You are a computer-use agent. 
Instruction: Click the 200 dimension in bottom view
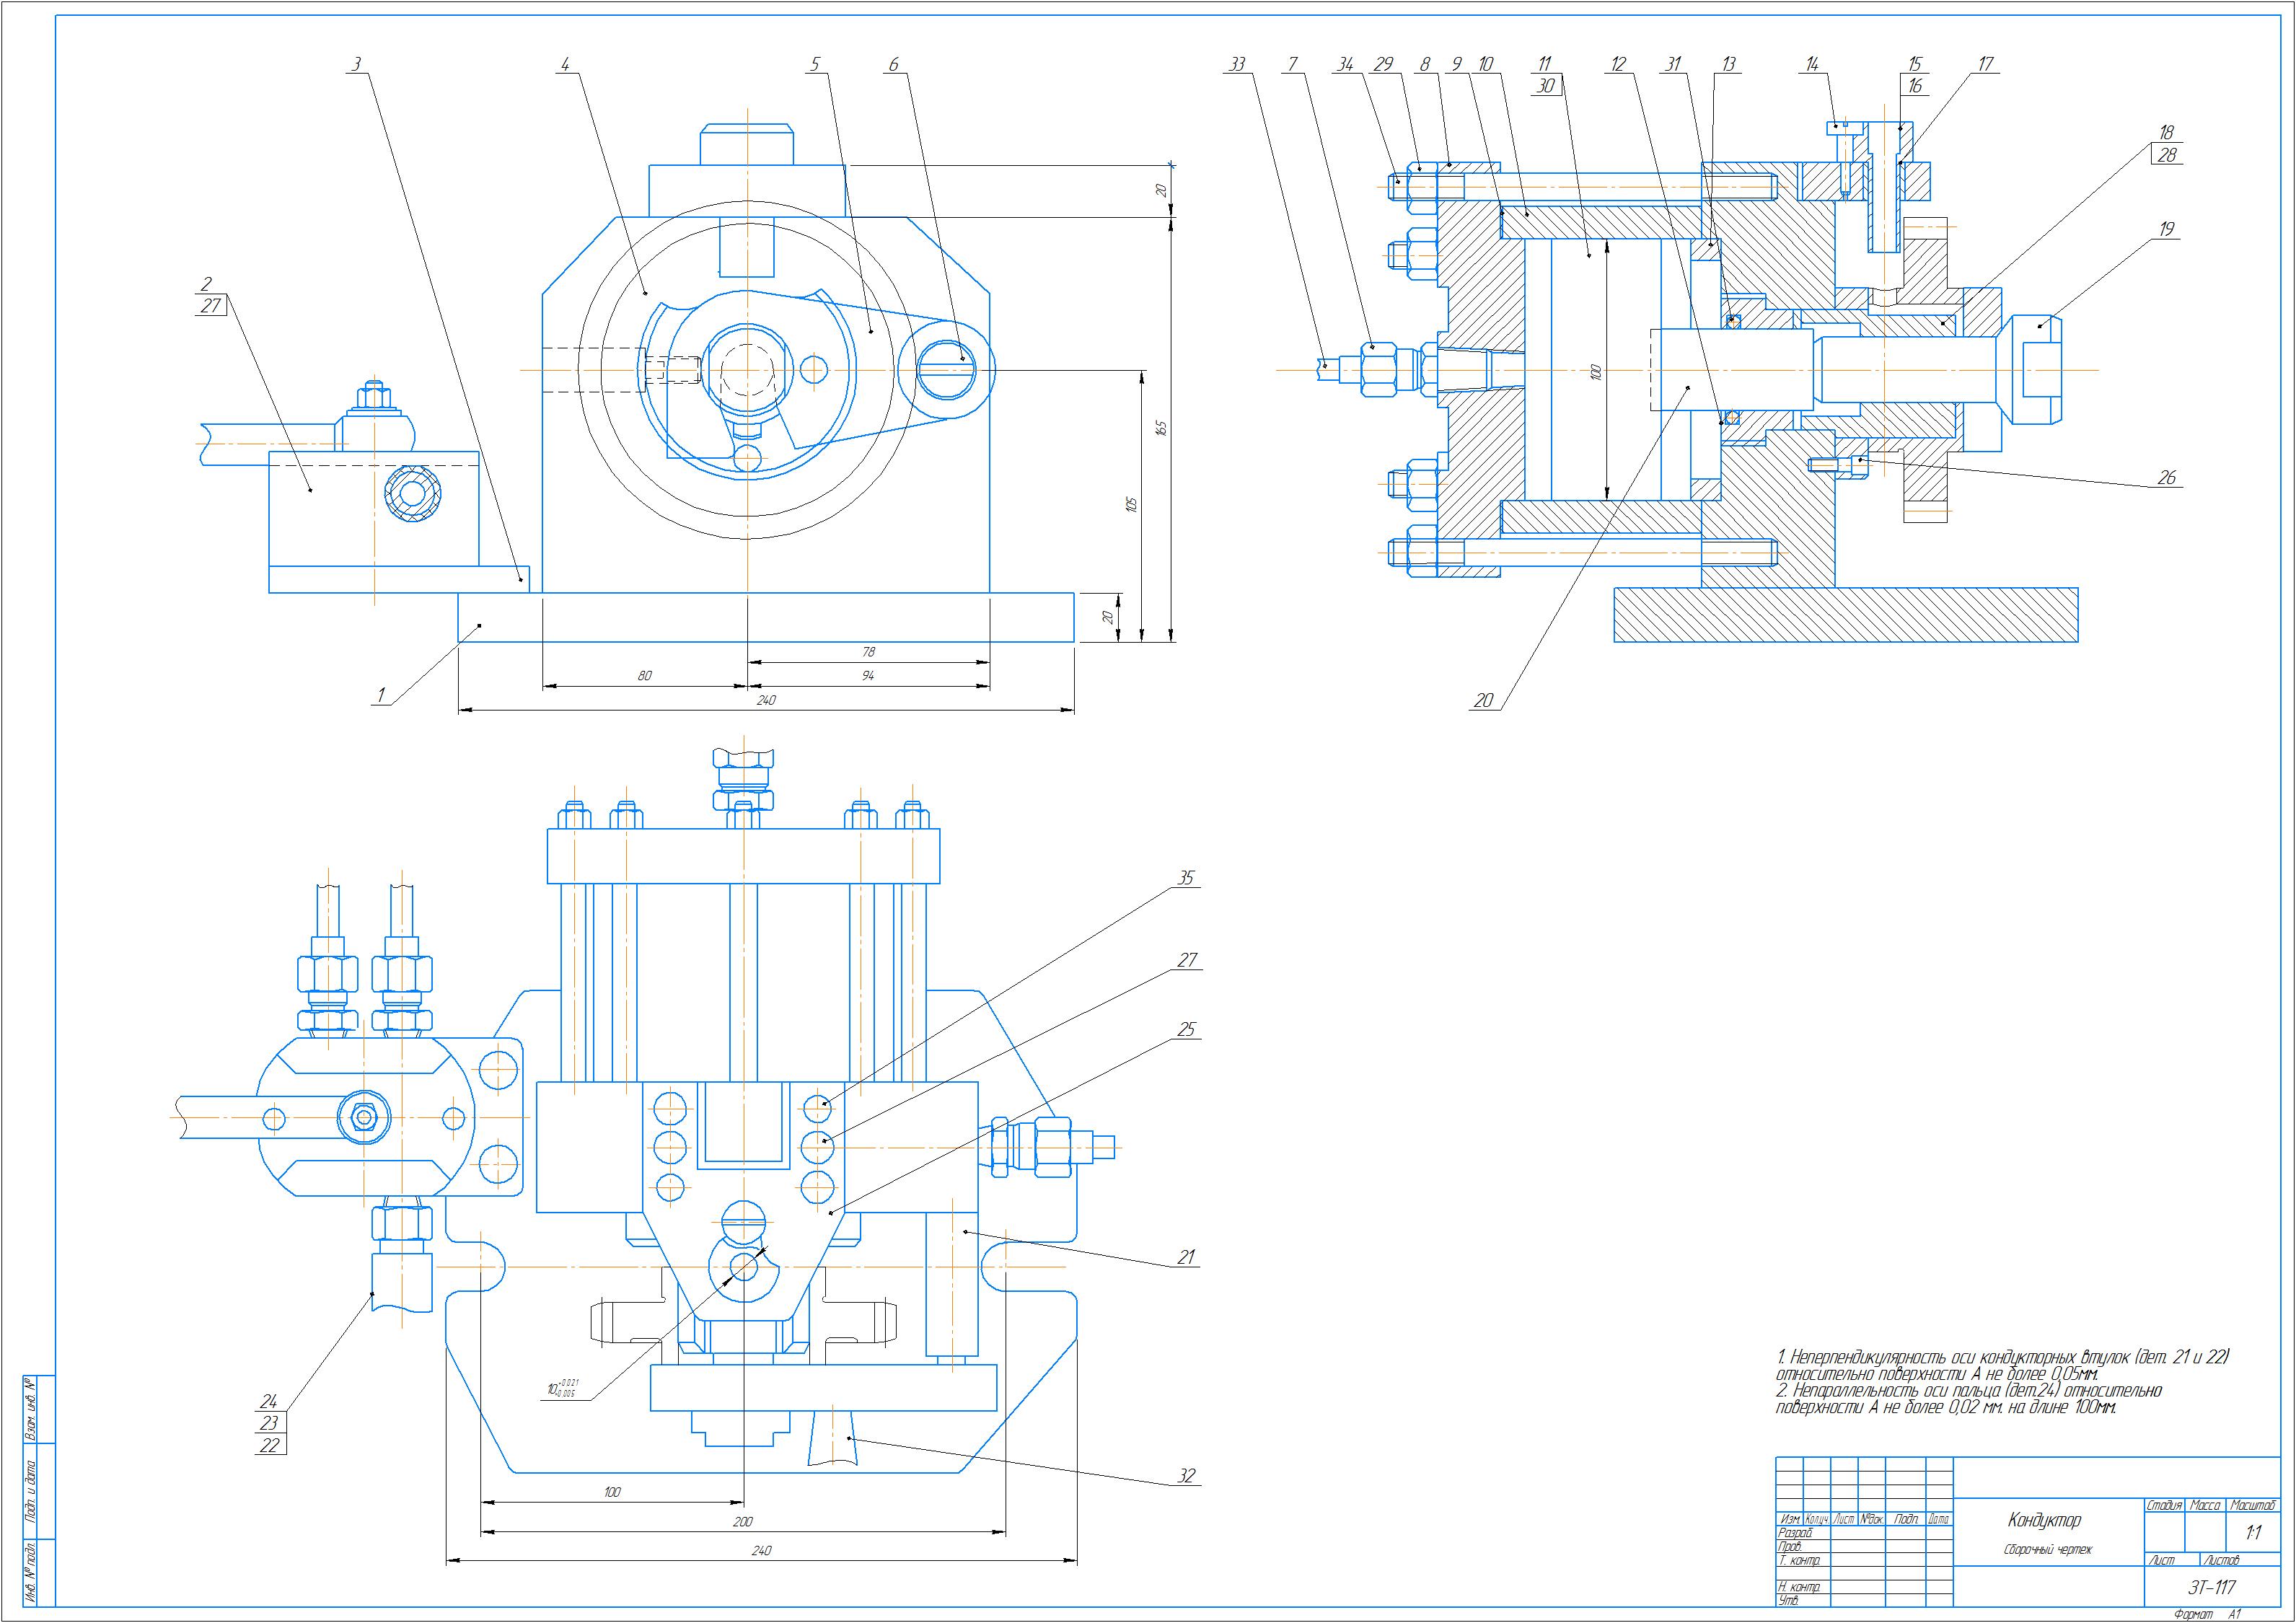[x=742, y=1521]
